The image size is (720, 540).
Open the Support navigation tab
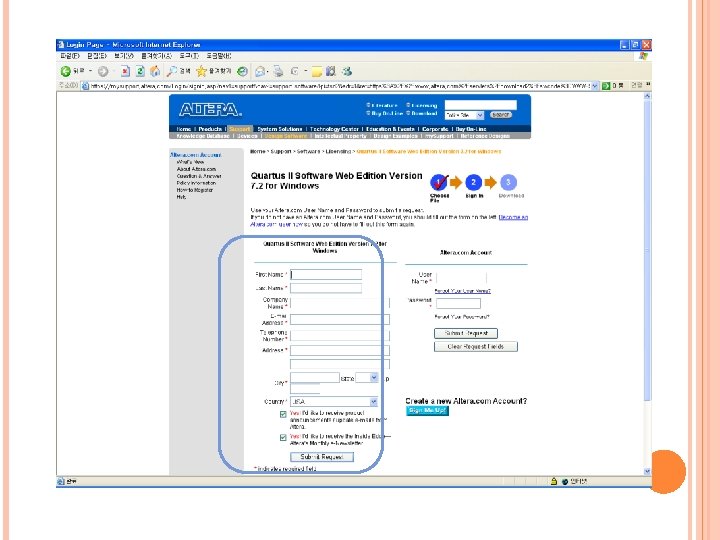[x=240, y=129]
